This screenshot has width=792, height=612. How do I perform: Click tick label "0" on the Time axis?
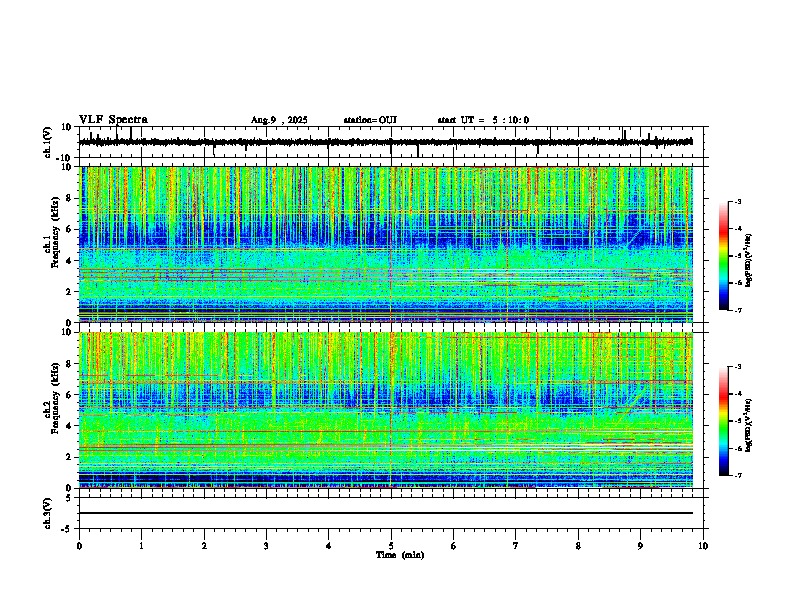coord(79,546)
